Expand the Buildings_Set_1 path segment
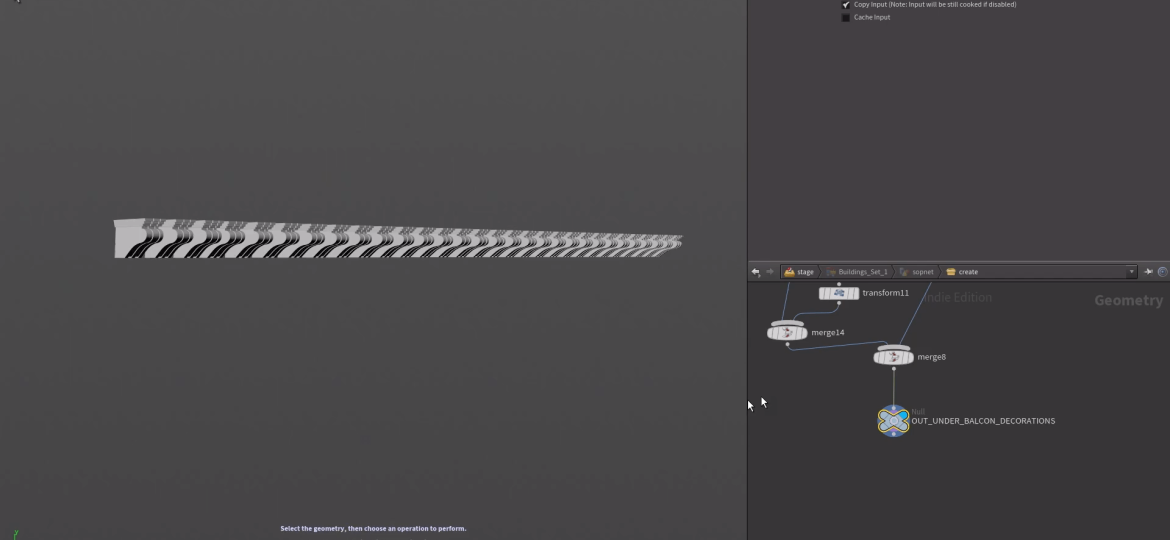The height and width of the screenshot is (540, 1170). [x=862, y=272]
